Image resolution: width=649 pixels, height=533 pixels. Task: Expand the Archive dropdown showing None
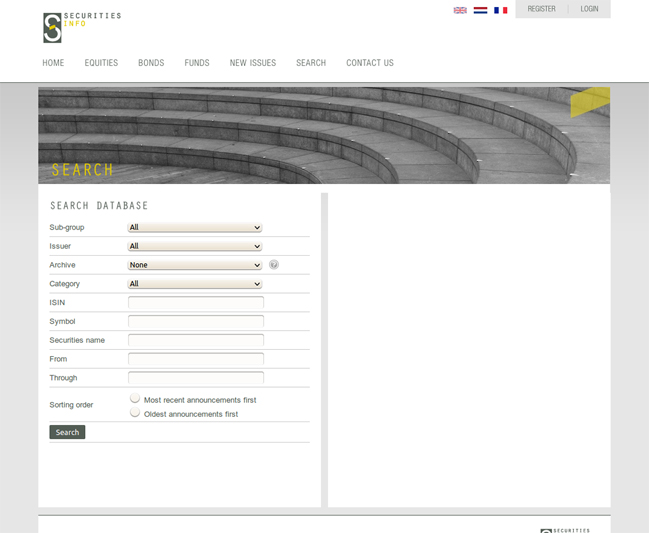(195, 265)
